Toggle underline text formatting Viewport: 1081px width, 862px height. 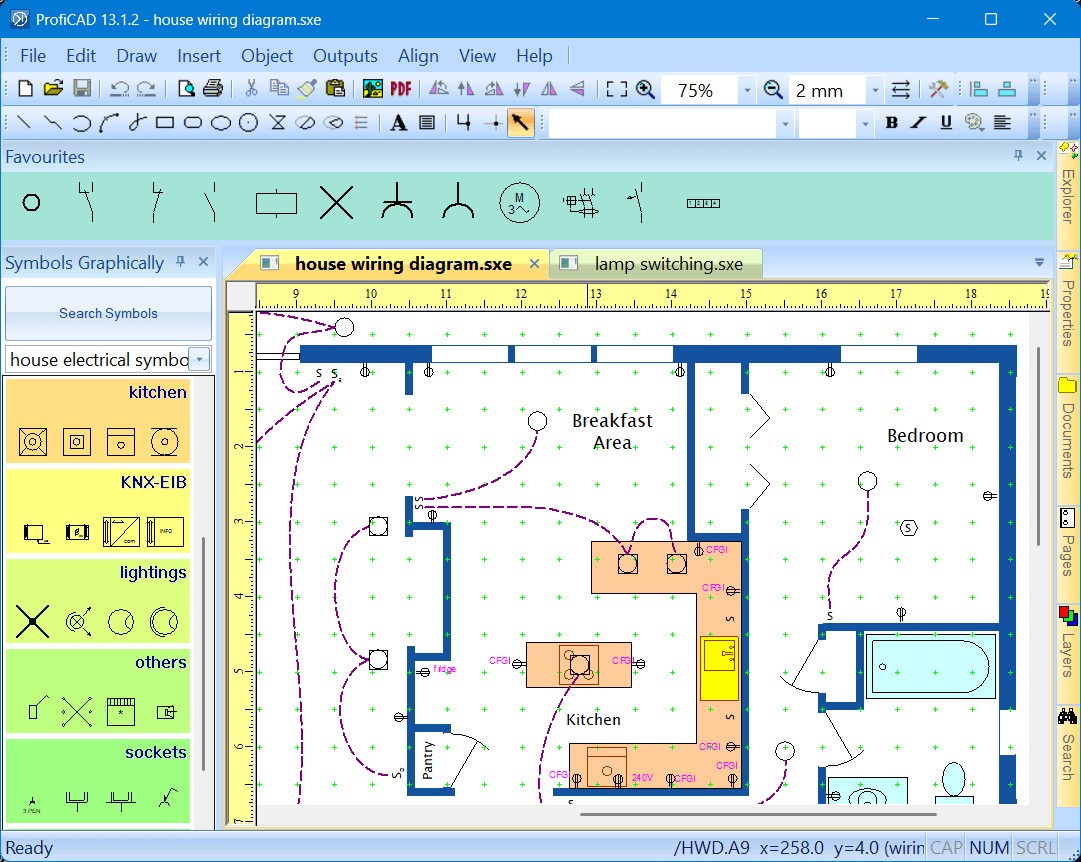(x=946, y=123)
